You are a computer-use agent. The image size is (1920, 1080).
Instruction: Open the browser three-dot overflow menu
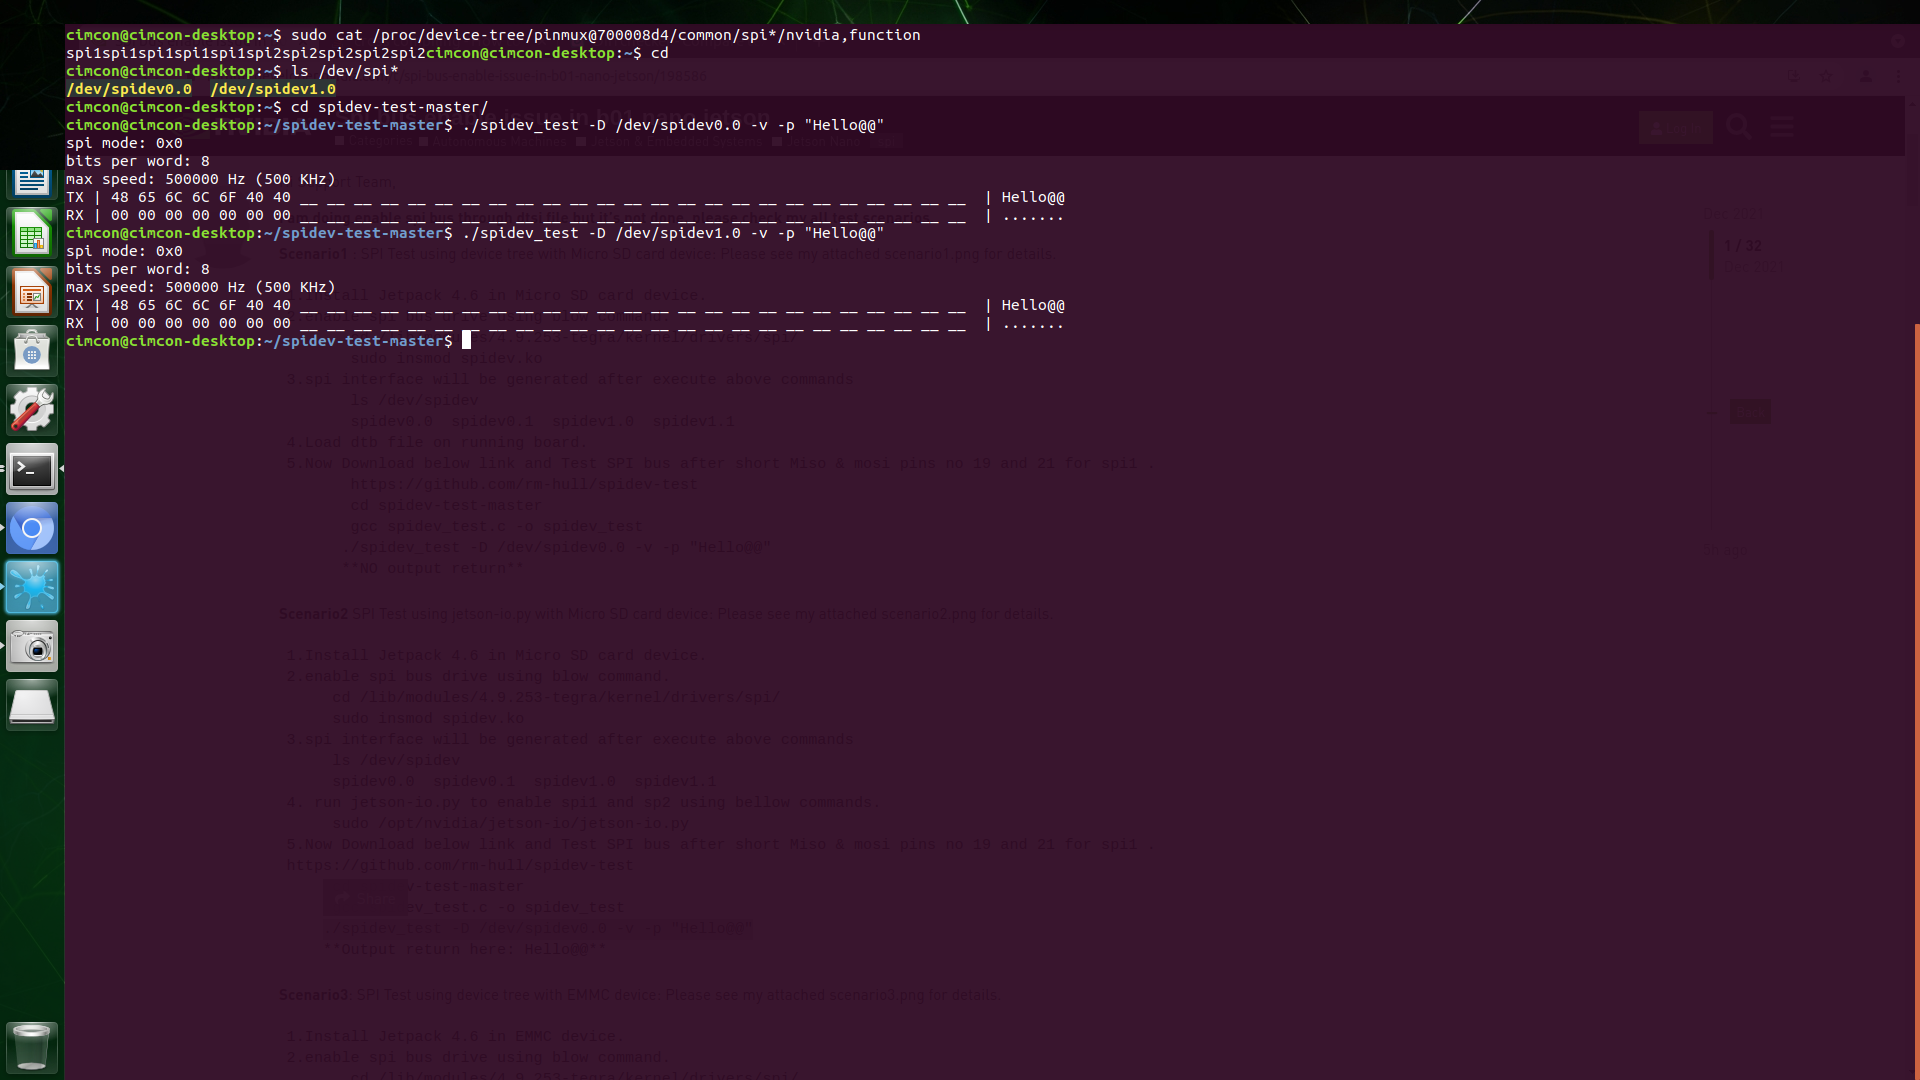(x=1898, y=76)
